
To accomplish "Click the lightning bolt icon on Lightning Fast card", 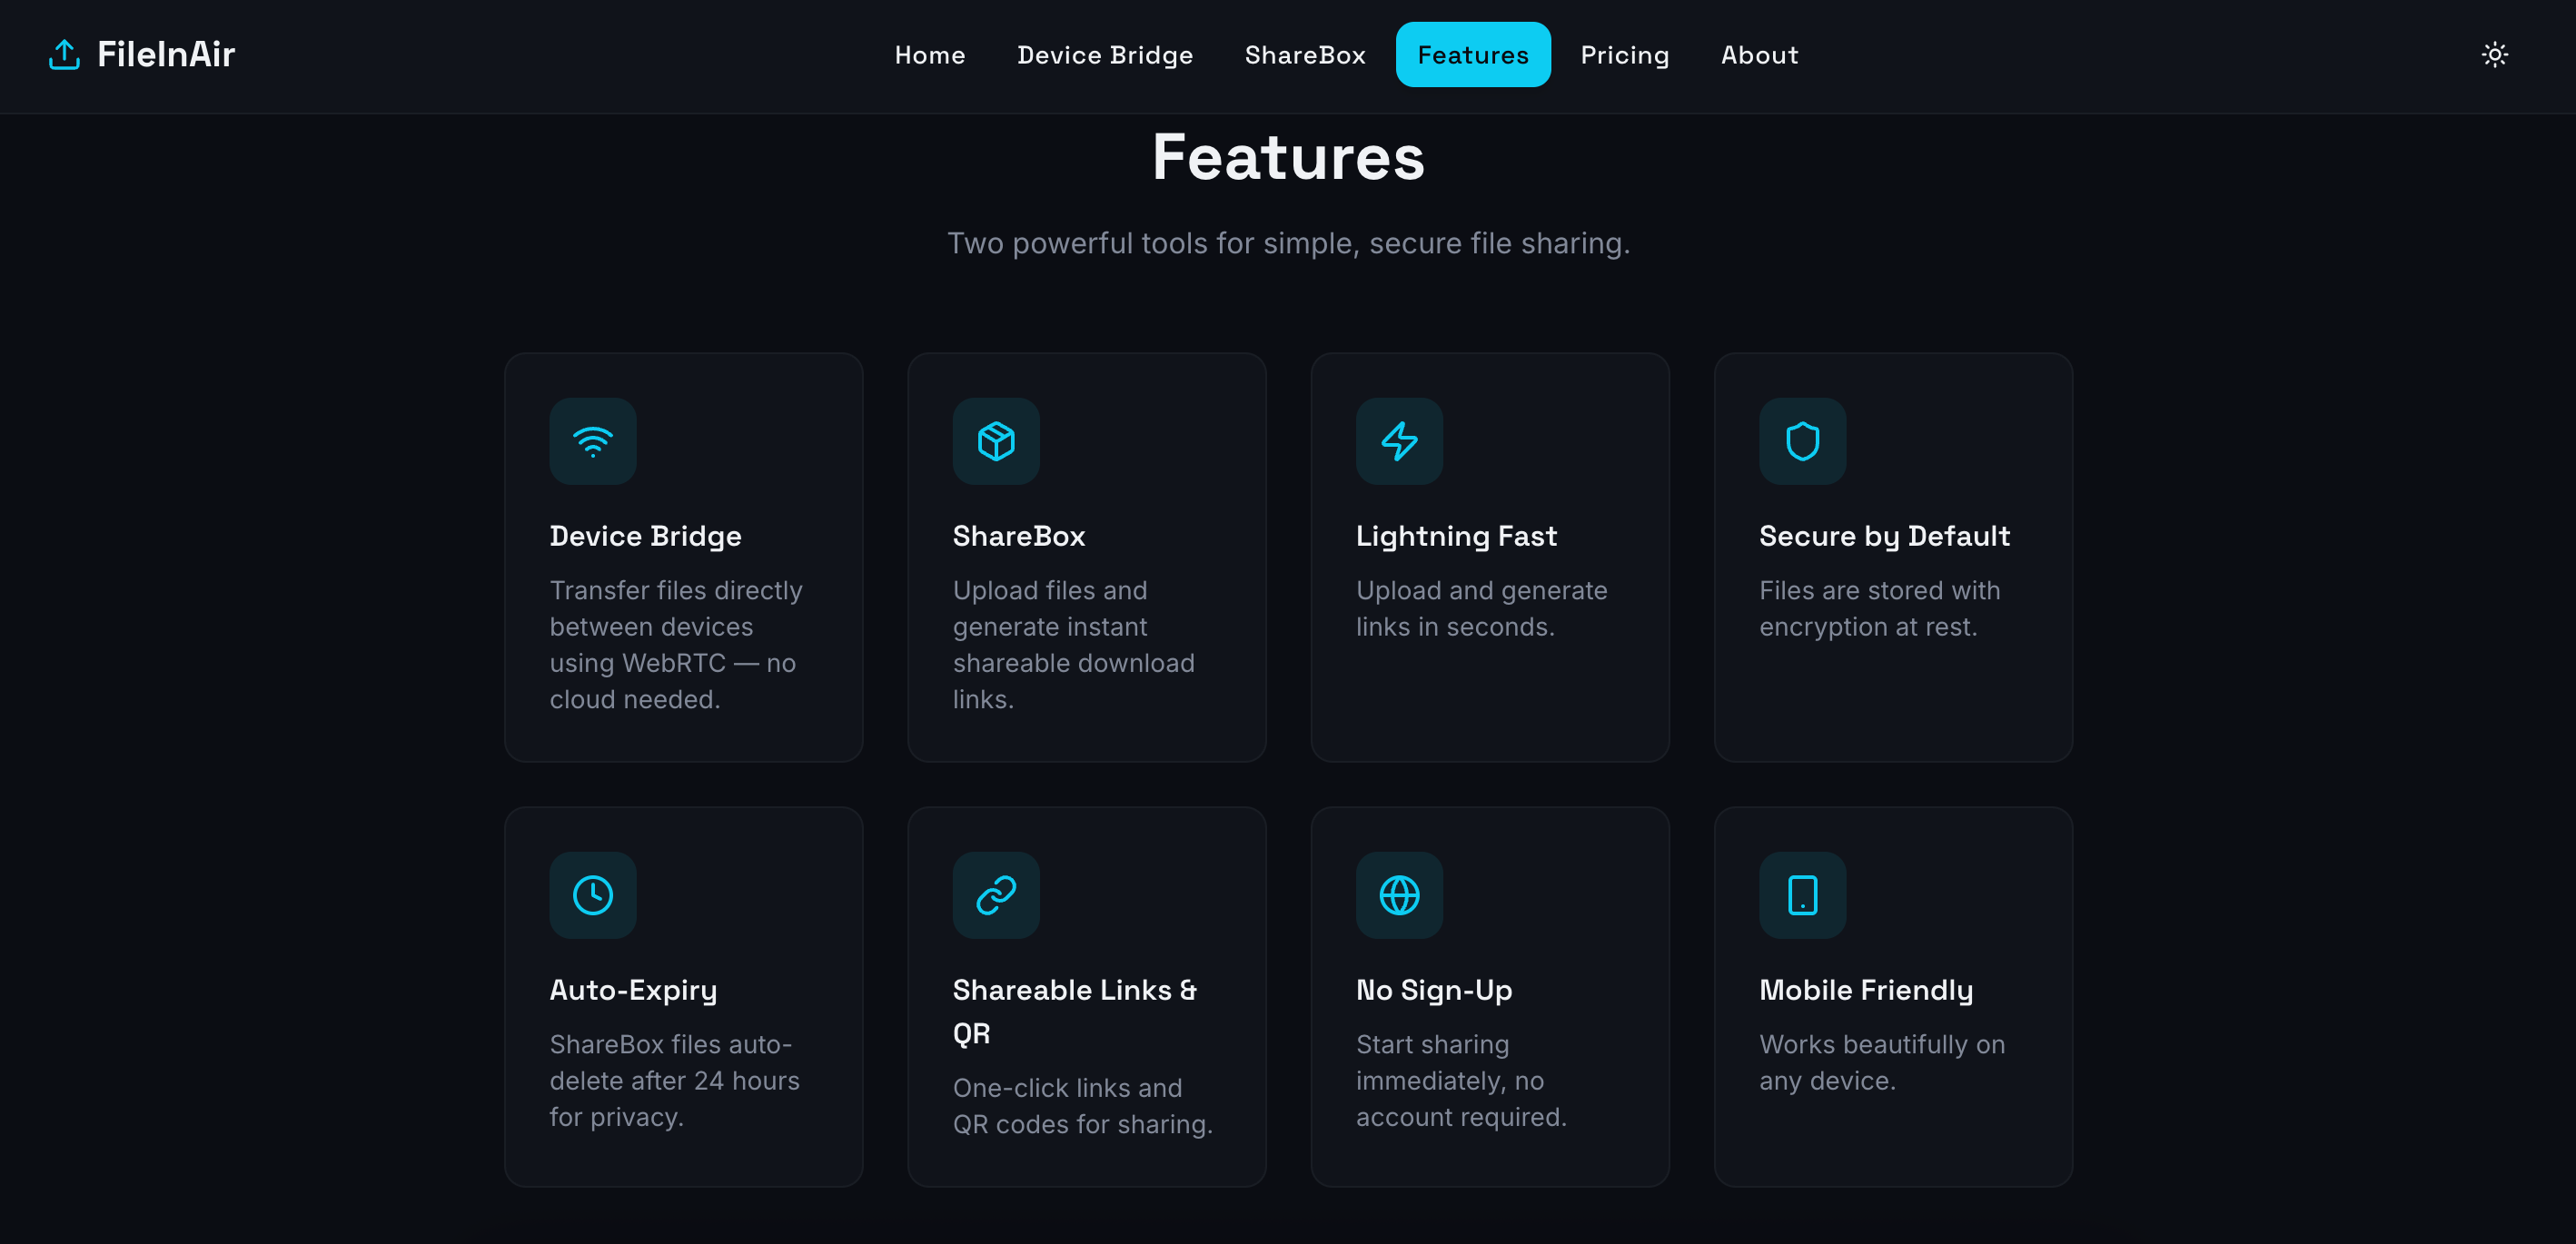I will (x=1399, y=441).
